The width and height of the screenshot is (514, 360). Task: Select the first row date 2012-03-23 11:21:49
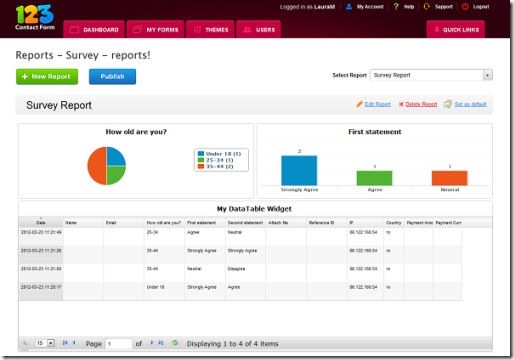(41, 232)
